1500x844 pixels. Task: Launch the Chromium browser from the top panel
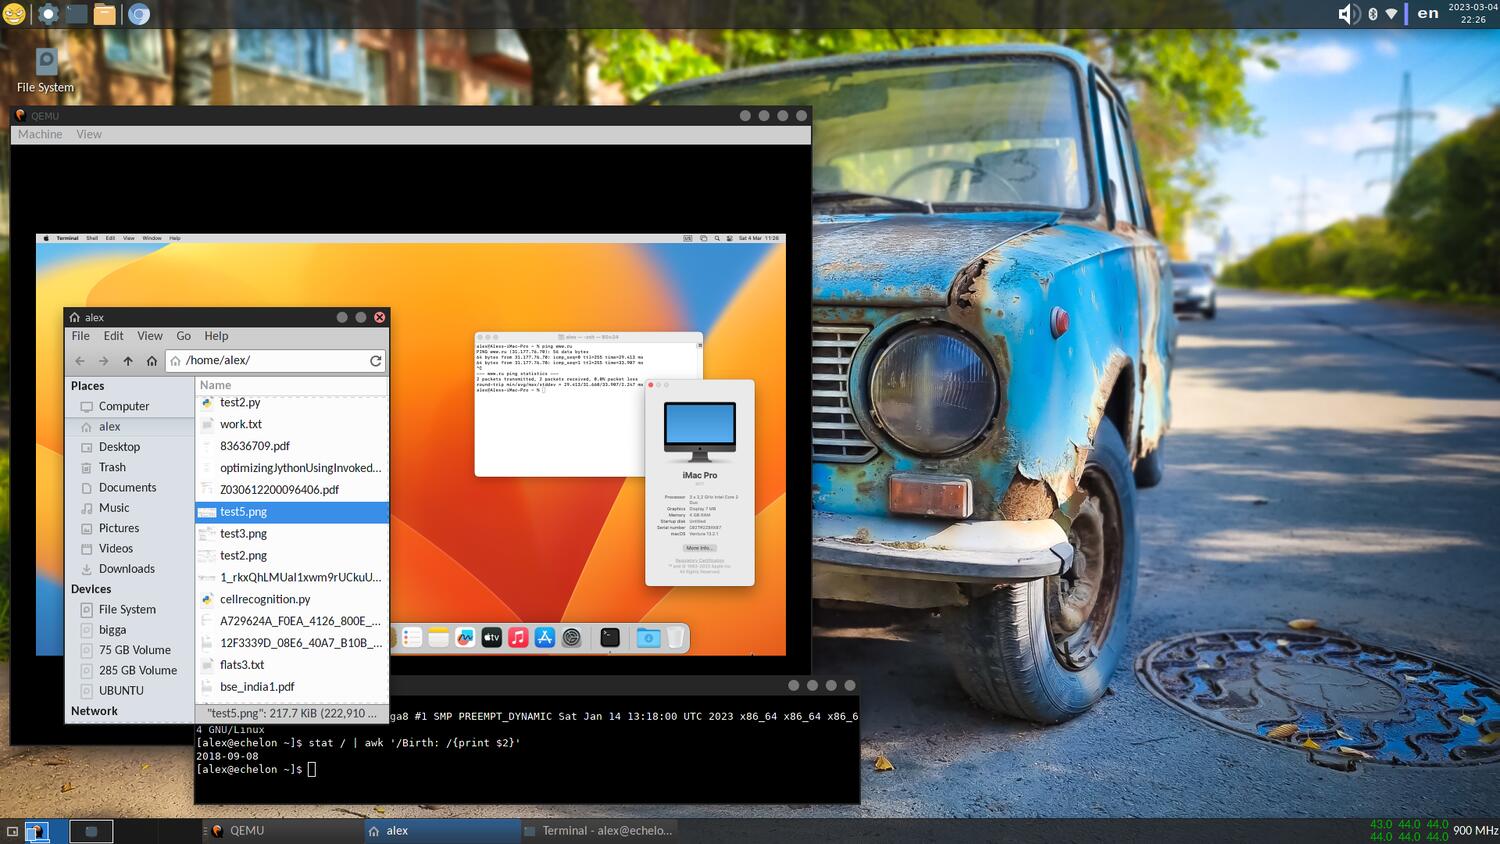click(x=139, y=14)
